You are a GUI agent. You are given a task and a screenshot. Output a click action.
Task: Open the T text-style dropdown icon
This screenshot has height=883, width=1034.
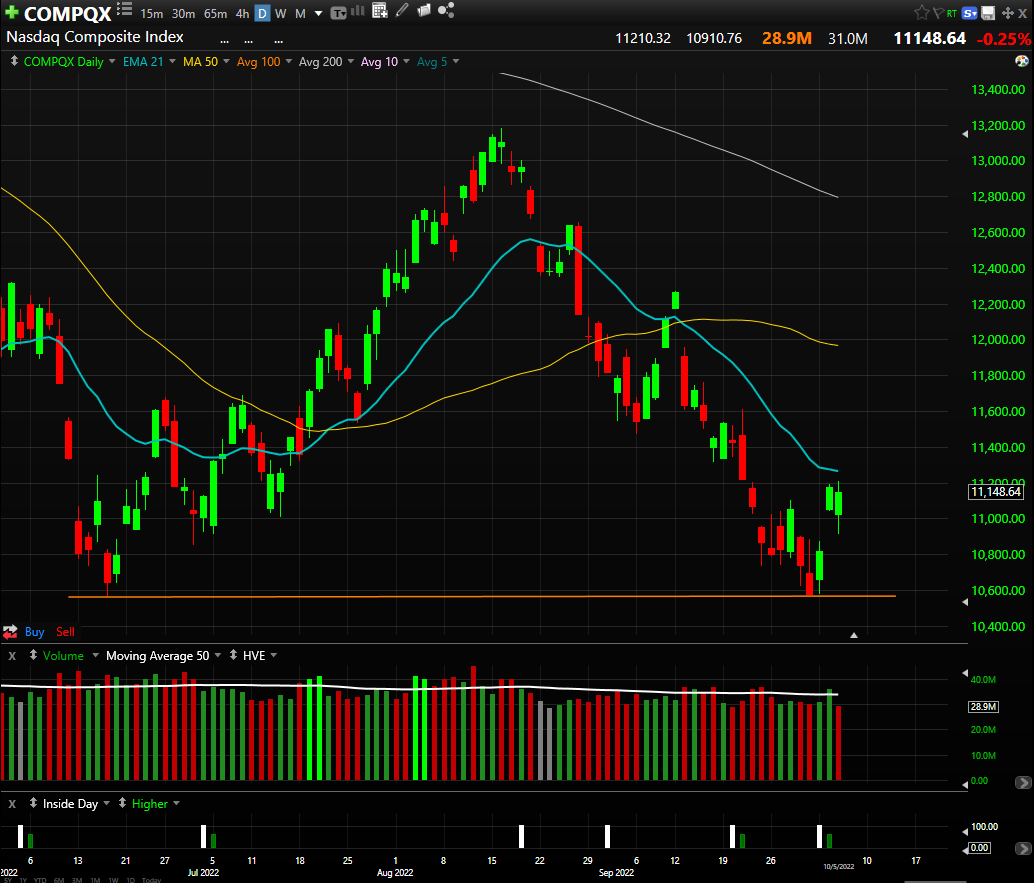tap(338, 13)
